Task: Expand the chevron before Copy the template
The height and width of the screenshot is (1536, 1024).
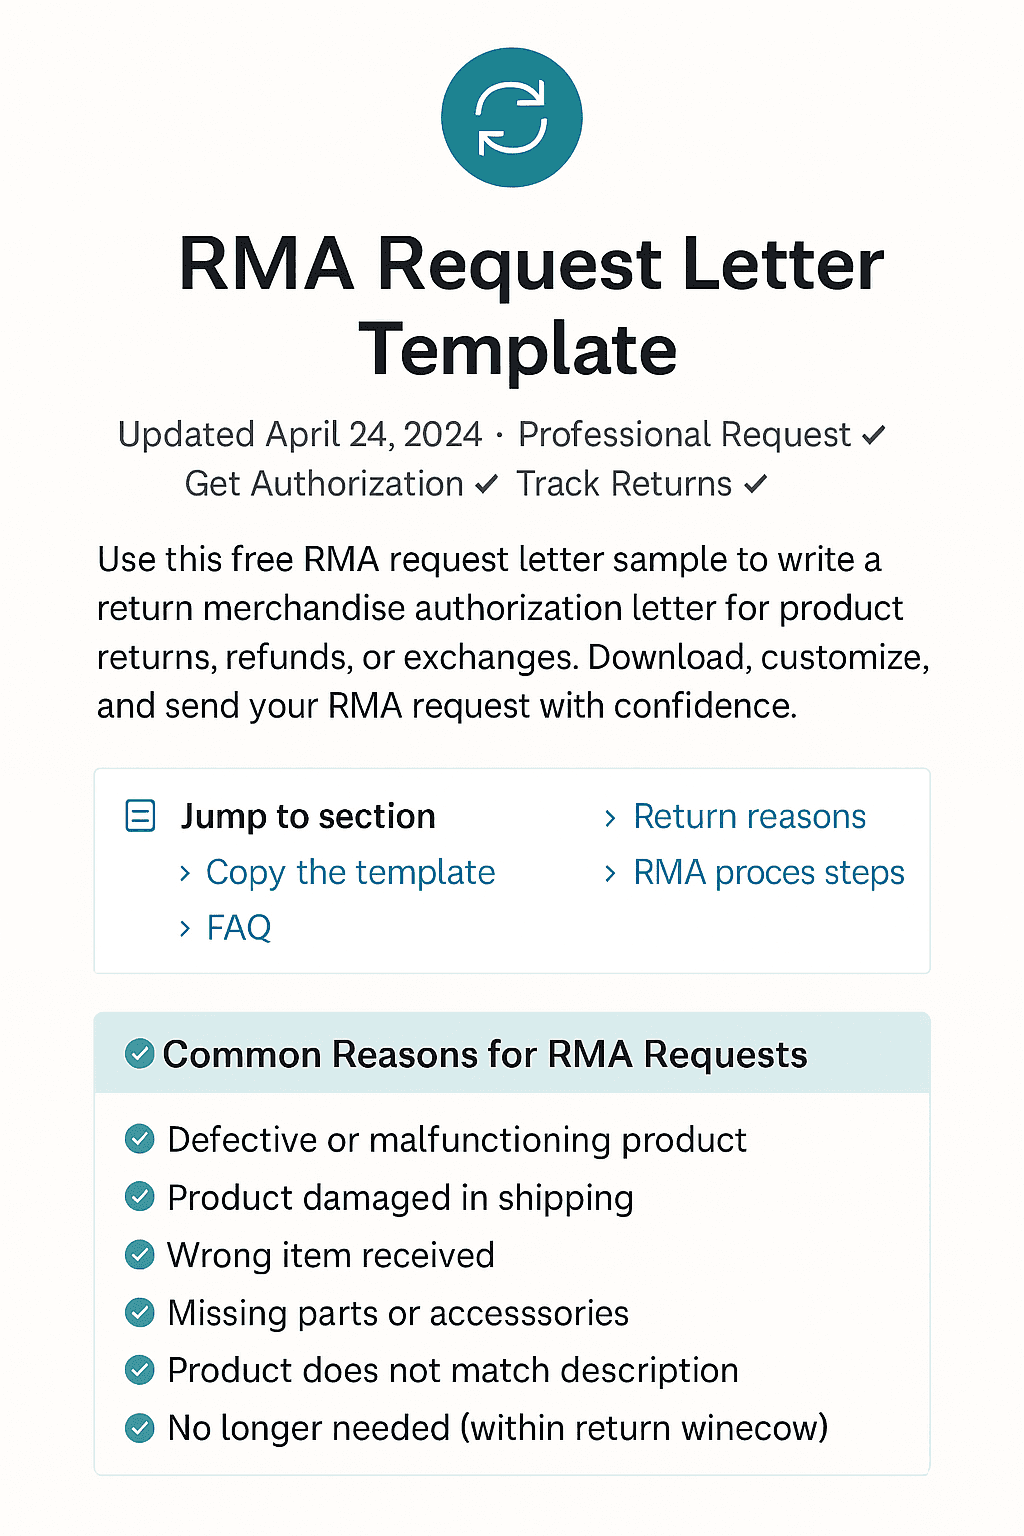Action: (x=186, y=872)
